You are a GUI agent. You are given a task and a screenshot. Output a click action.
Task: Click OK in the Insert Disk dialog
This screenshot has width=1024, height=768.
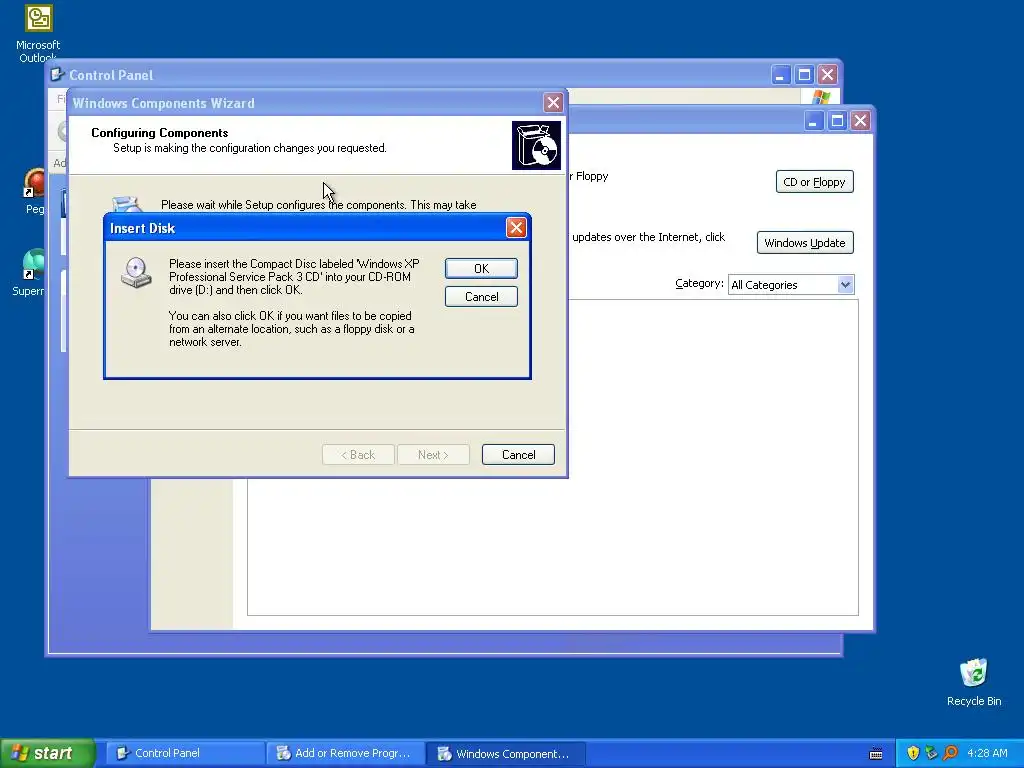[481, 268]
